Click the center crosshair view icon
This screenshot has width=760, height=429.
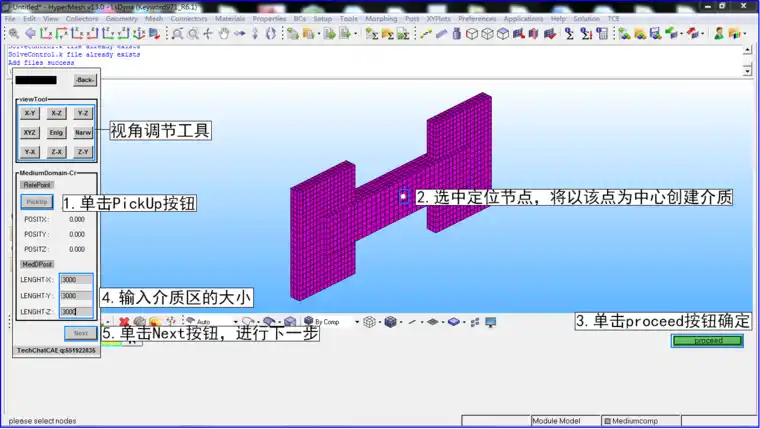(208, 33)
